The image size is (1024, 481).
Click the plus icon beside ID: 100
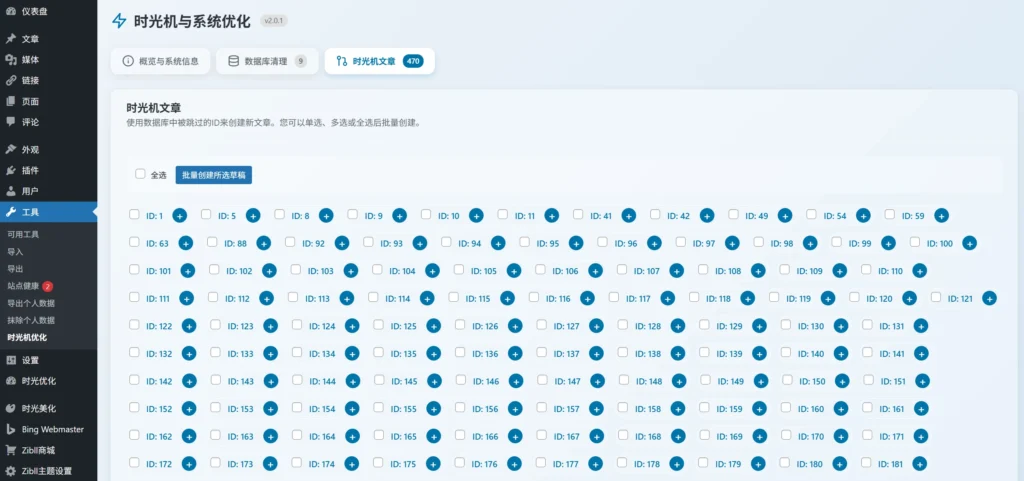click(969, 243)
